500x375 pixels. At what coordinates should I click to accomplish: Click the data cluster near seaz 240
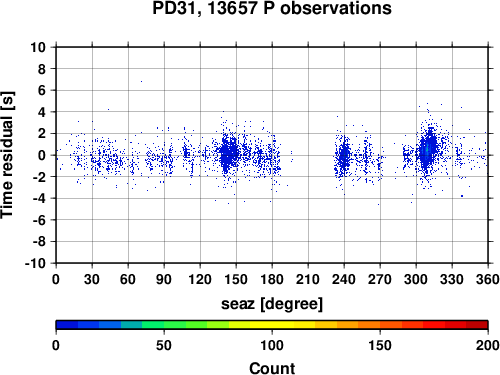pos(343,156)
